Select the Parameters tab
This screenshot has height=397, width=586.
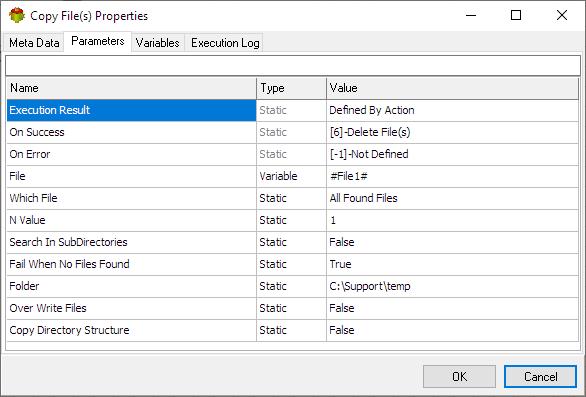pos(98,41)
